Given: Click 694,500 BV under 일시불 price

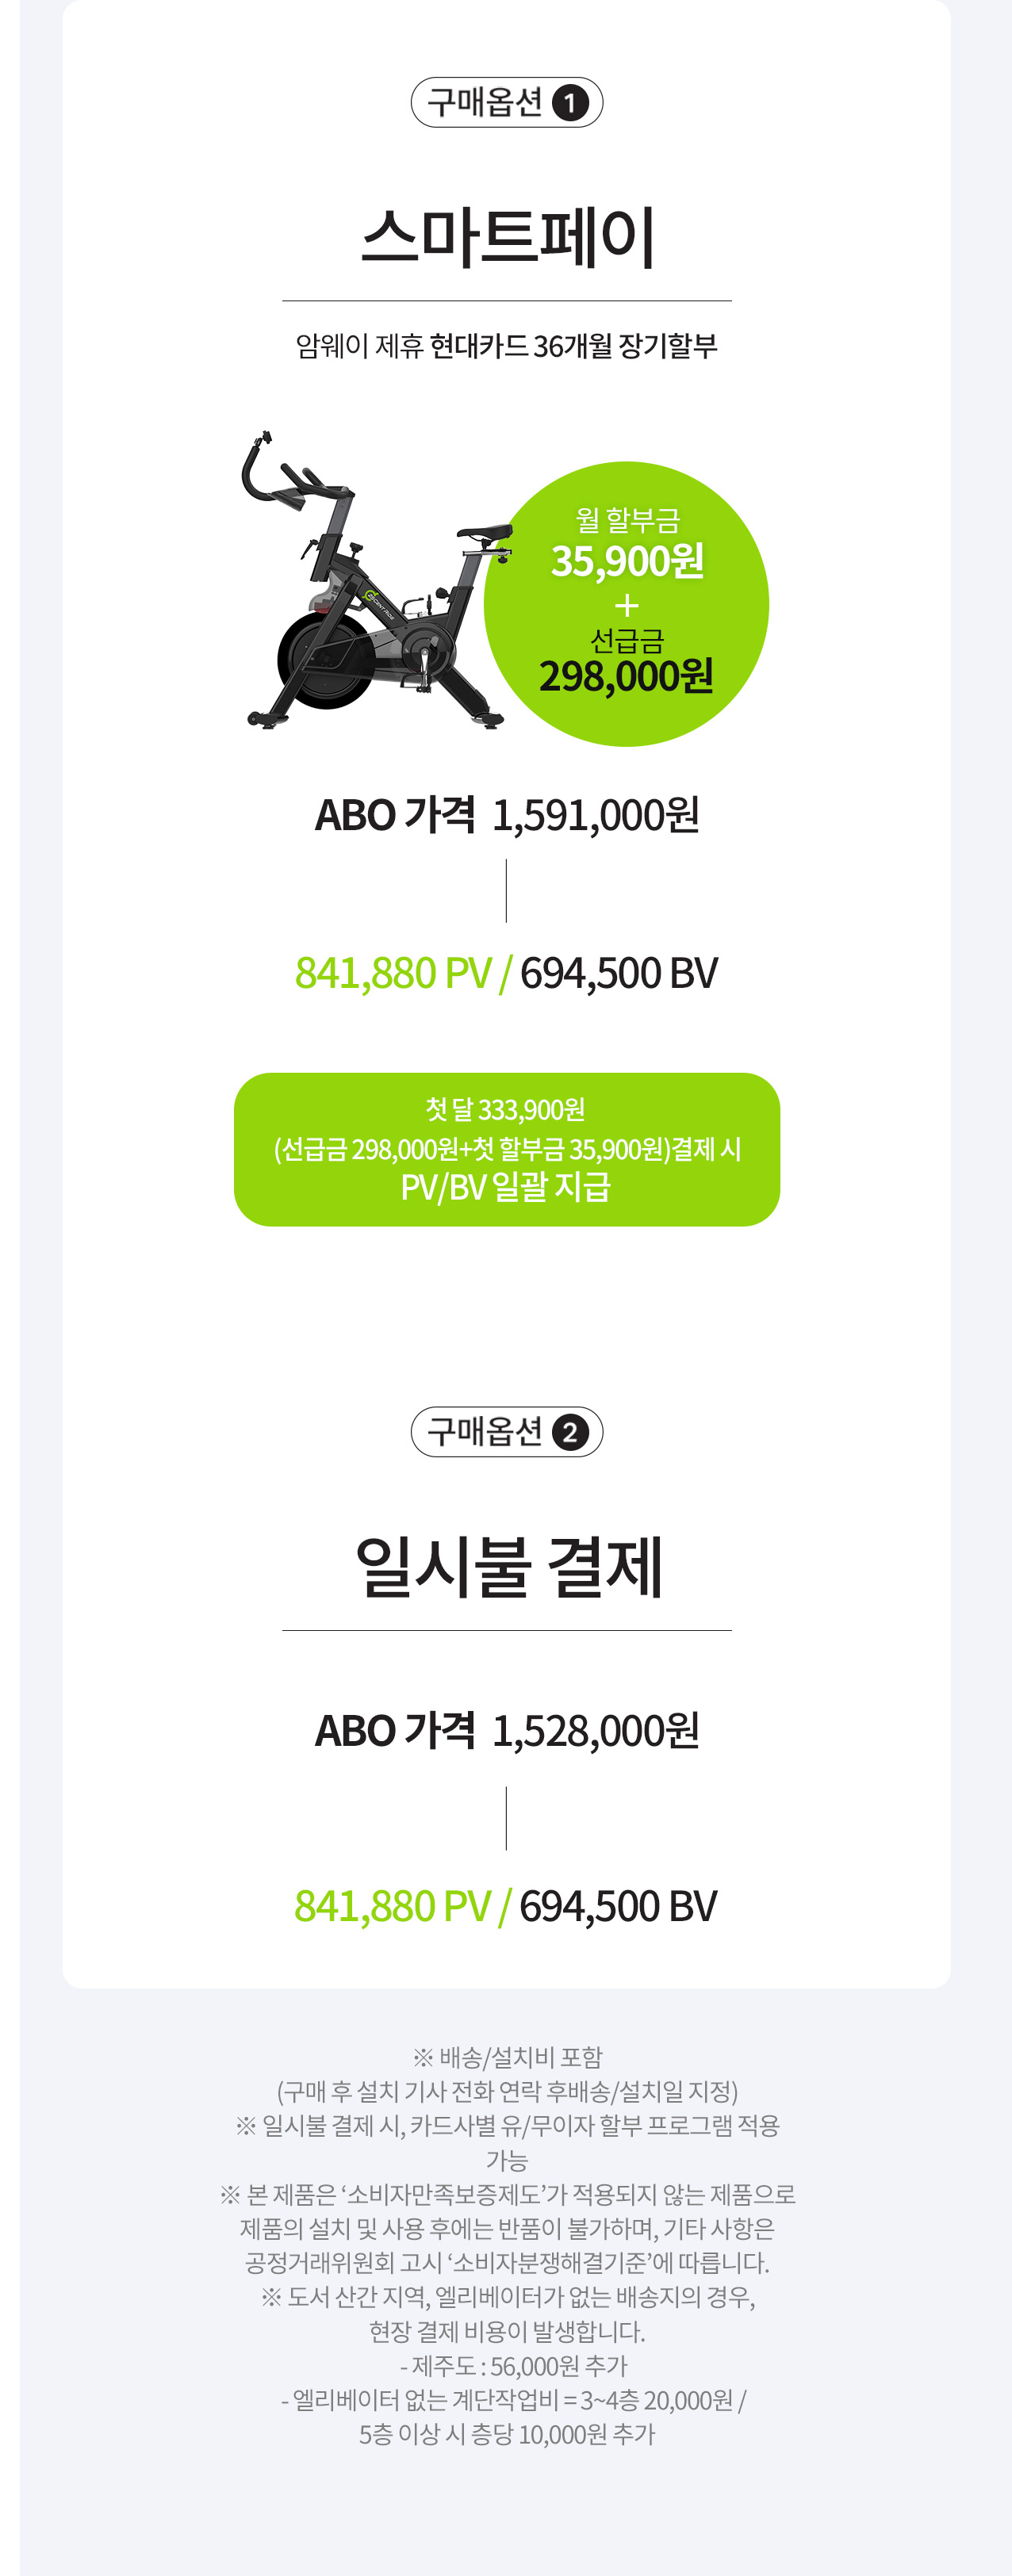Looking at the screenshot, I should (618, 1906).
